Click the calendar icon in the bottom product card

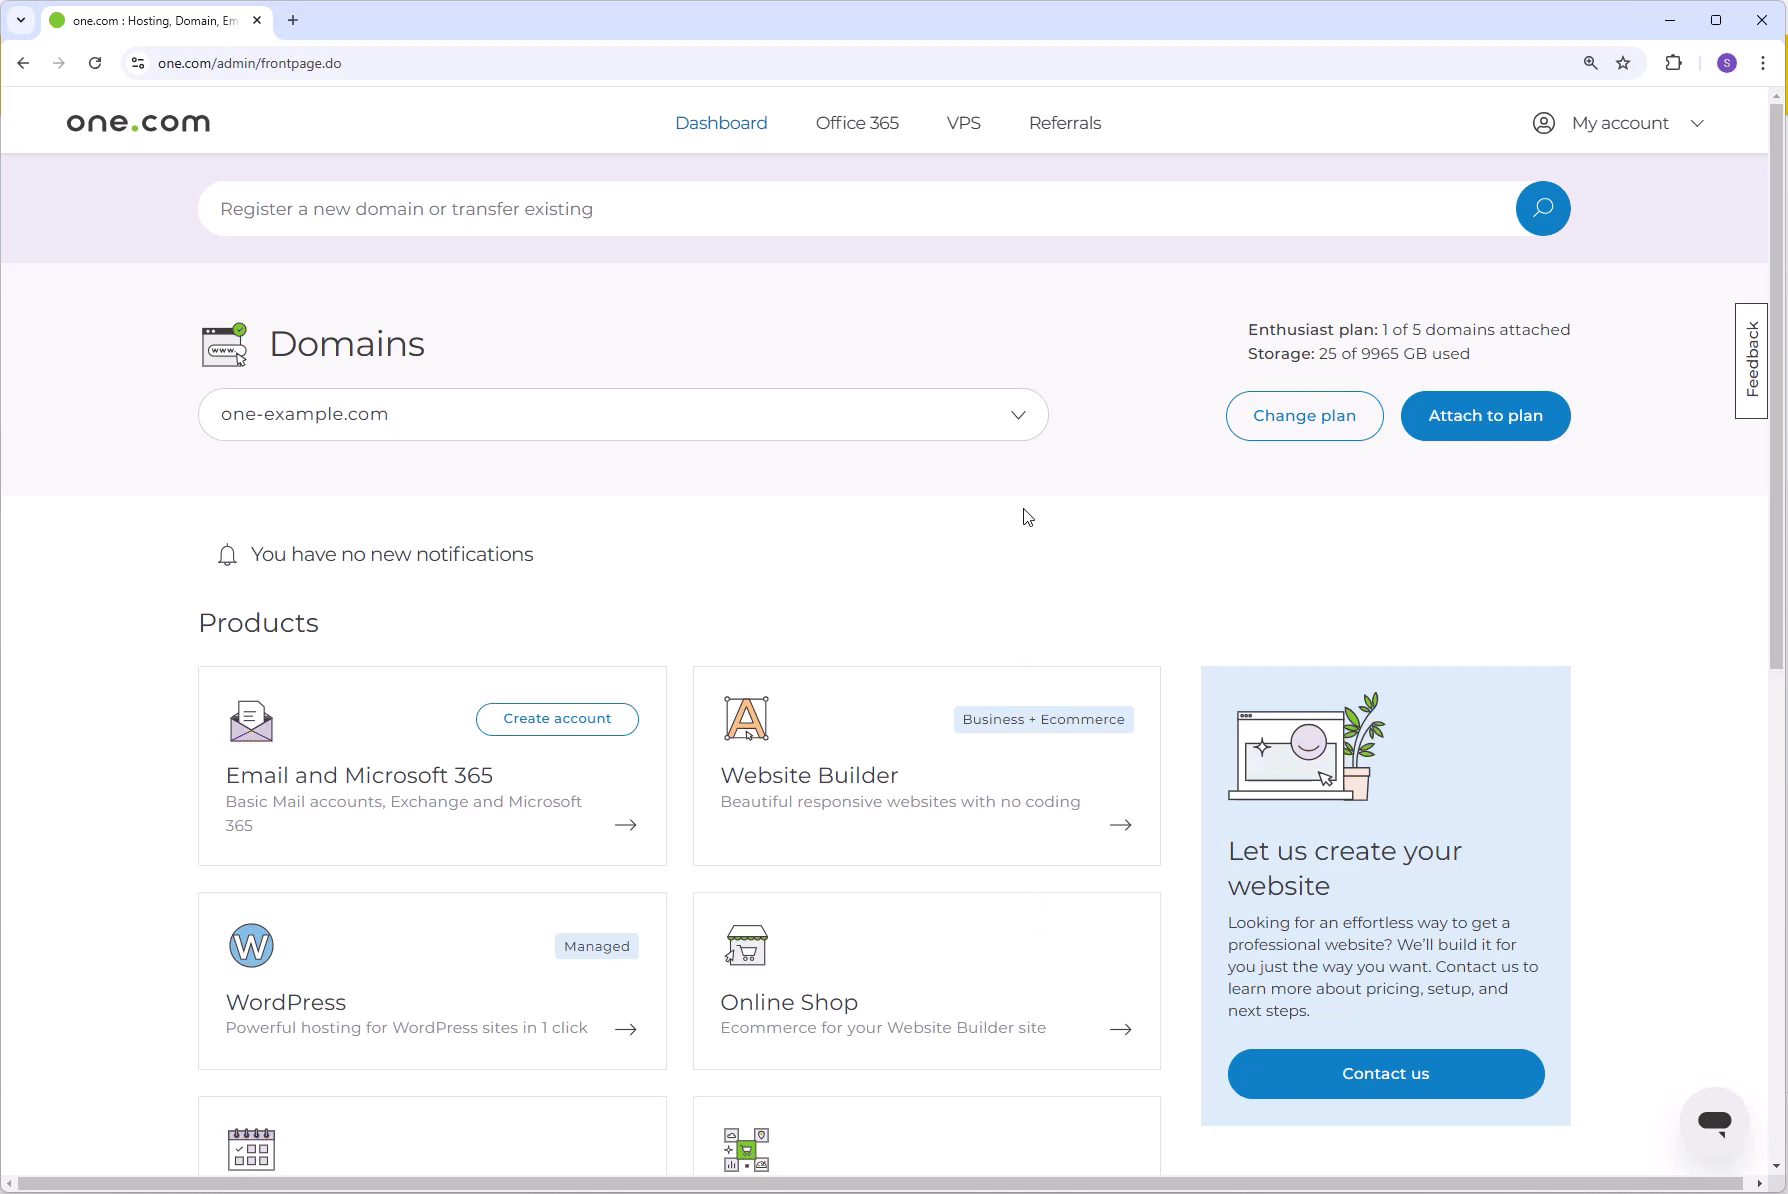251,1150
